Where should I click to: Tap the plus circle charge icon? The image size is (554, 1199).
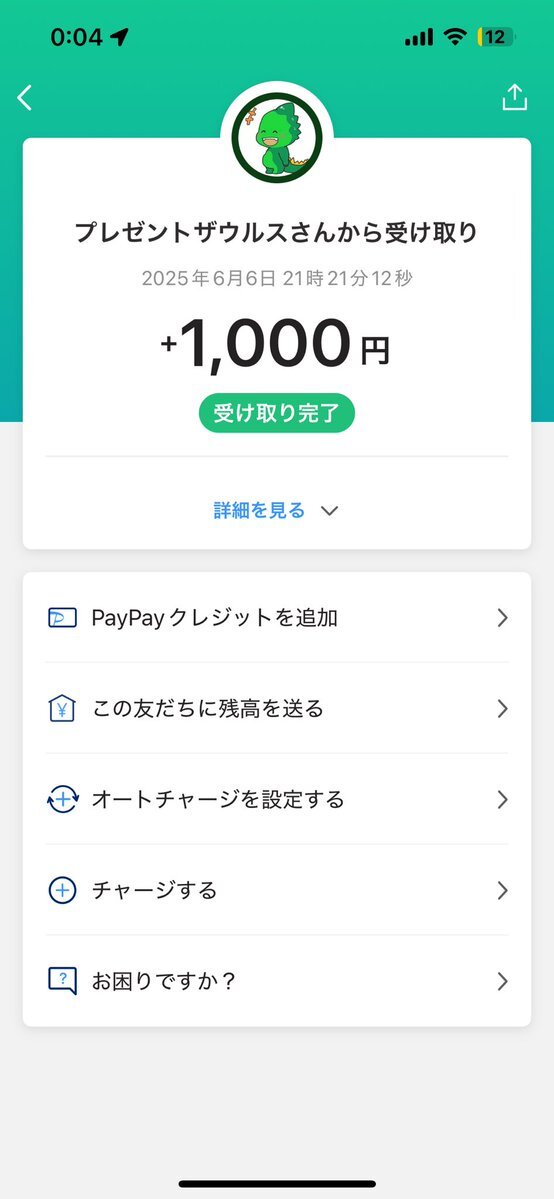point(62,890)
